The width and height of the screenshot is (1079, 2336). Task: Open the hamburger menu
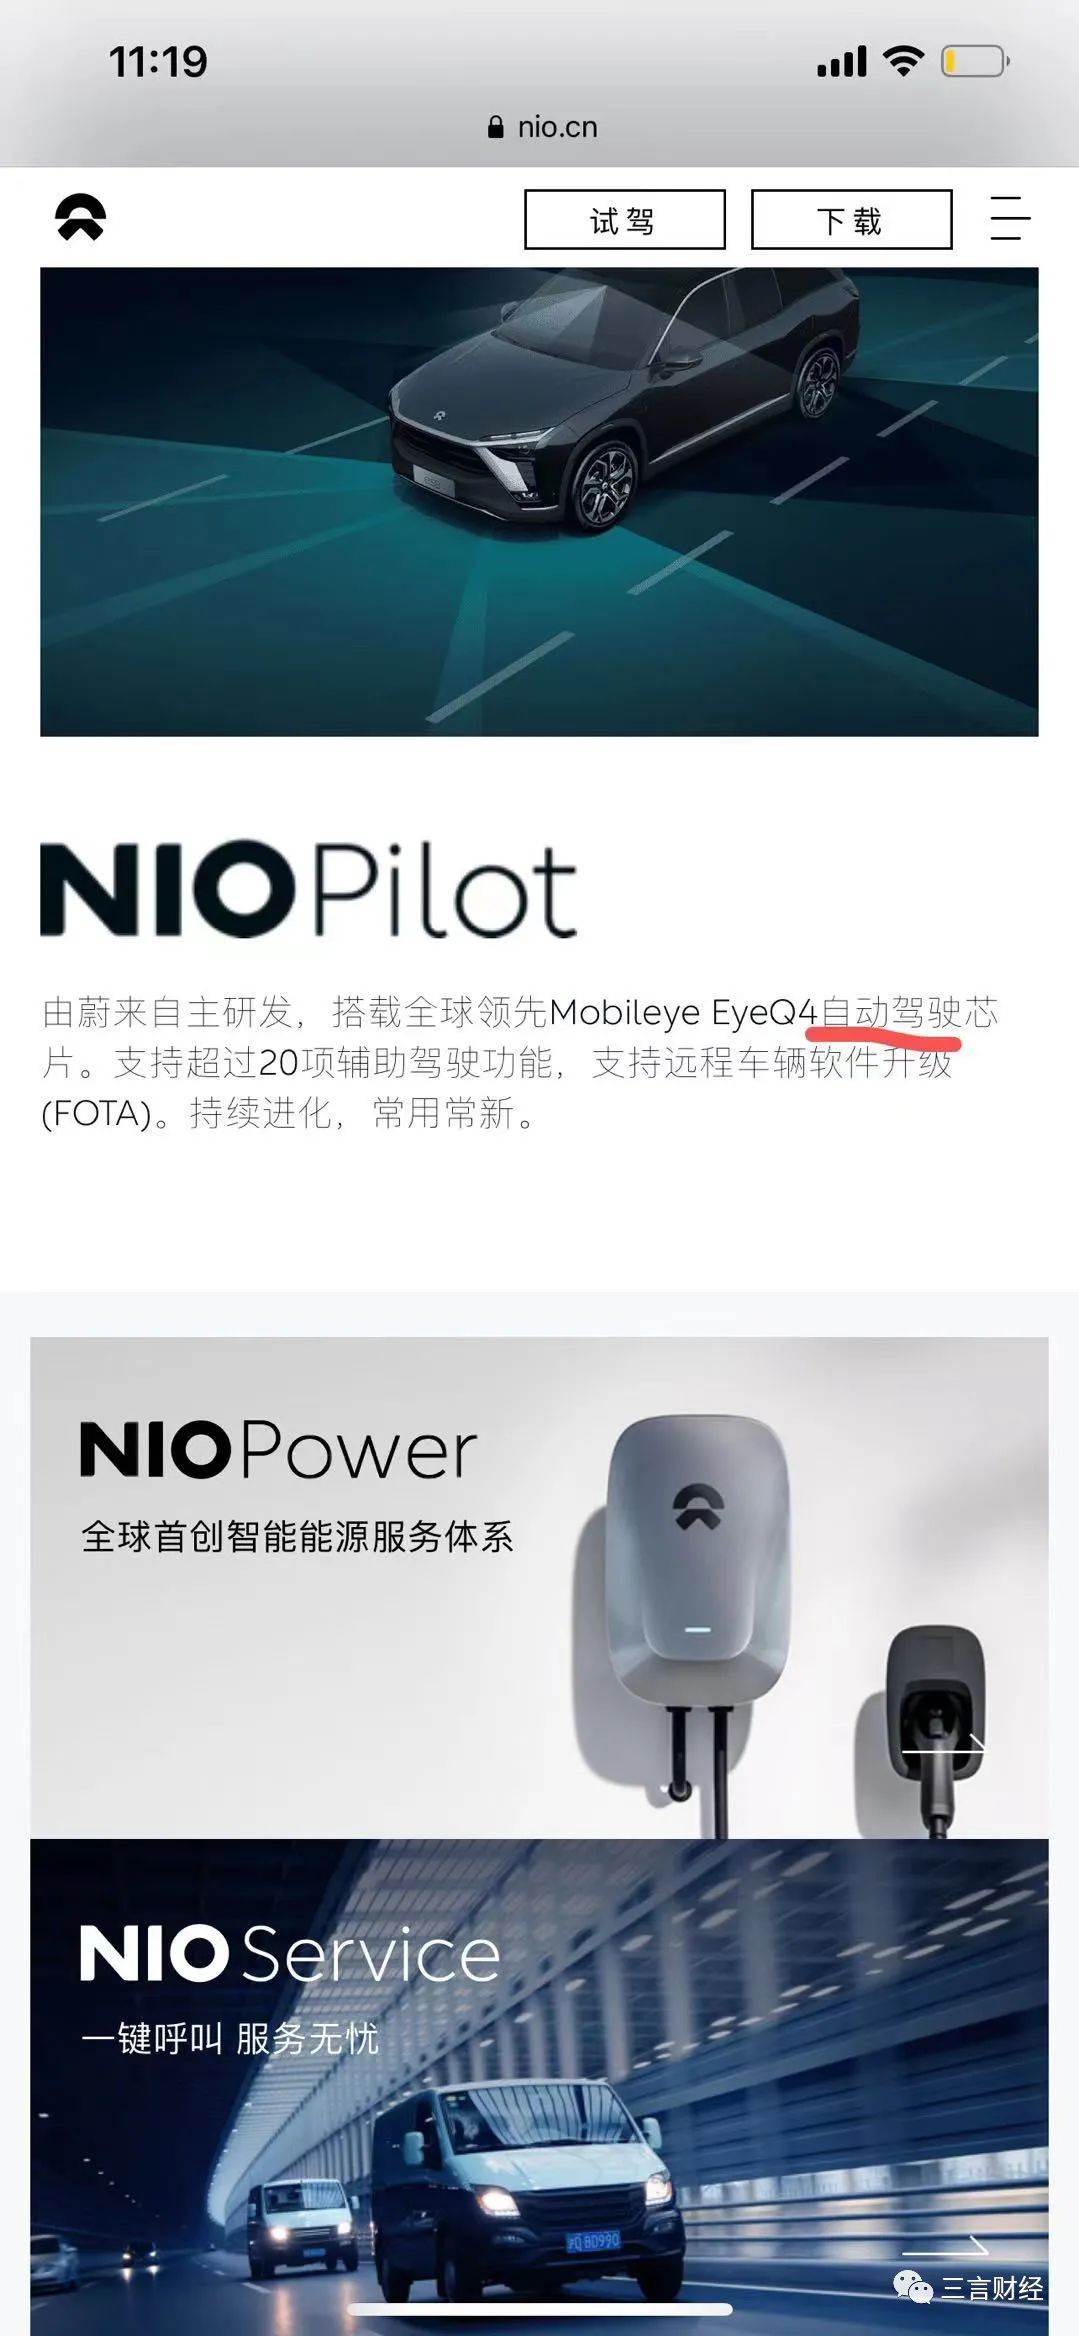[1009, 218]
